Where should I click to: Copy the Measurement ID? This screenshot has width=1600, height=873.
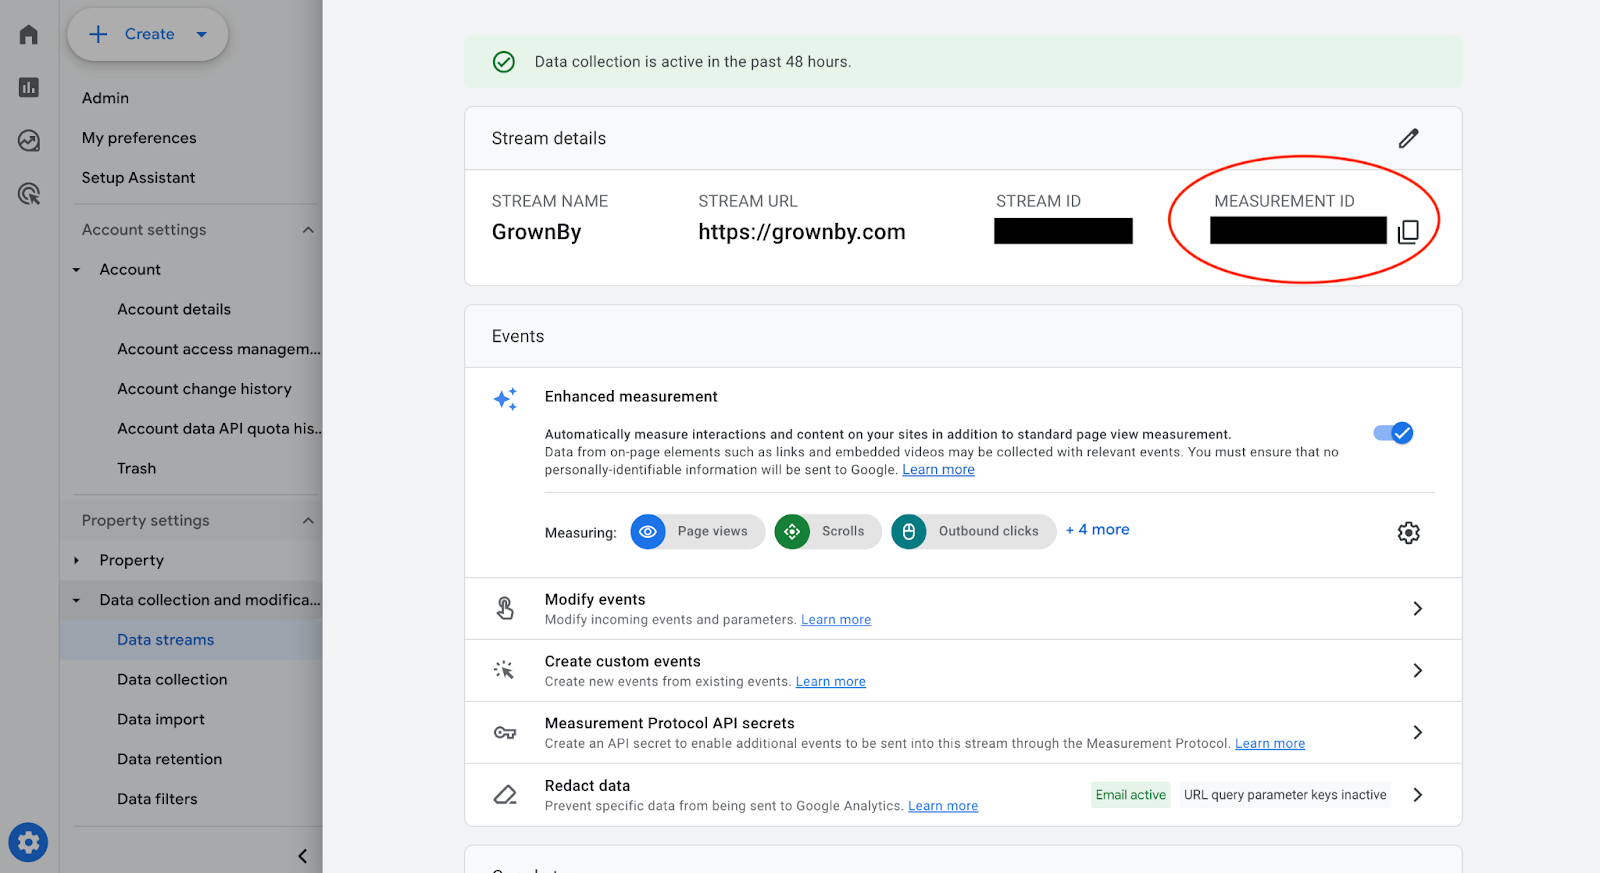[1408, 232]
